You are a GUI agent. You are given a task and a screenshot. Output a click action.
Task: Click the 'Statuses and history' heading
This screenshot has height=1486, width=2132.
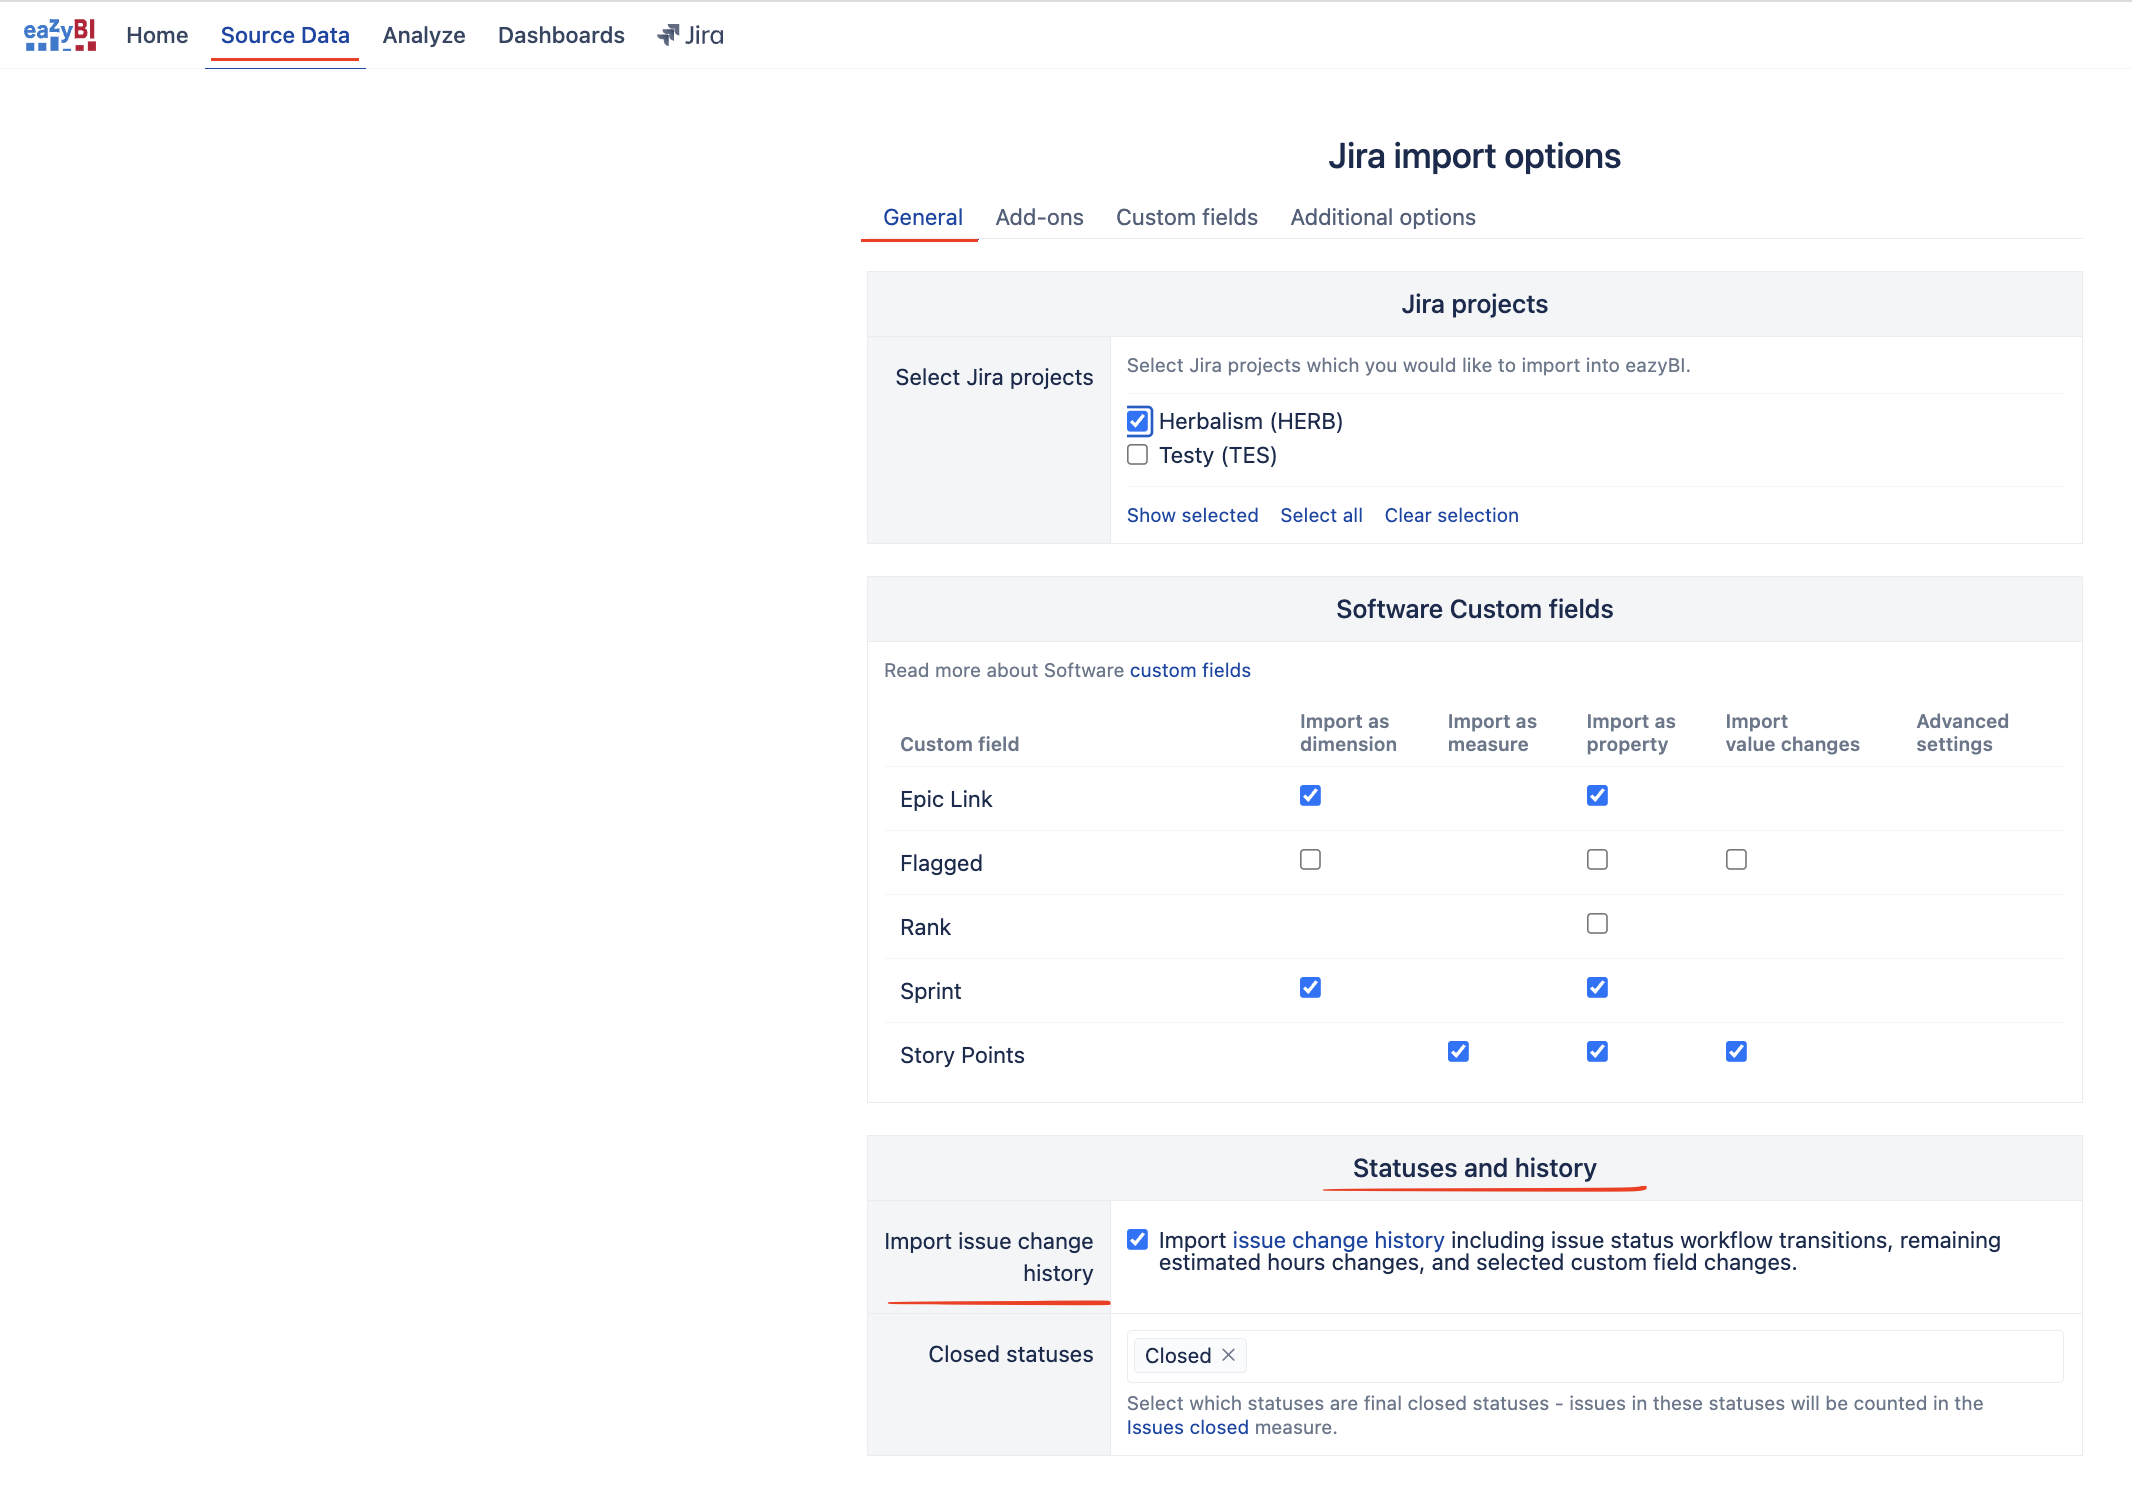pyautogui.click(x=1474, y=1168)
